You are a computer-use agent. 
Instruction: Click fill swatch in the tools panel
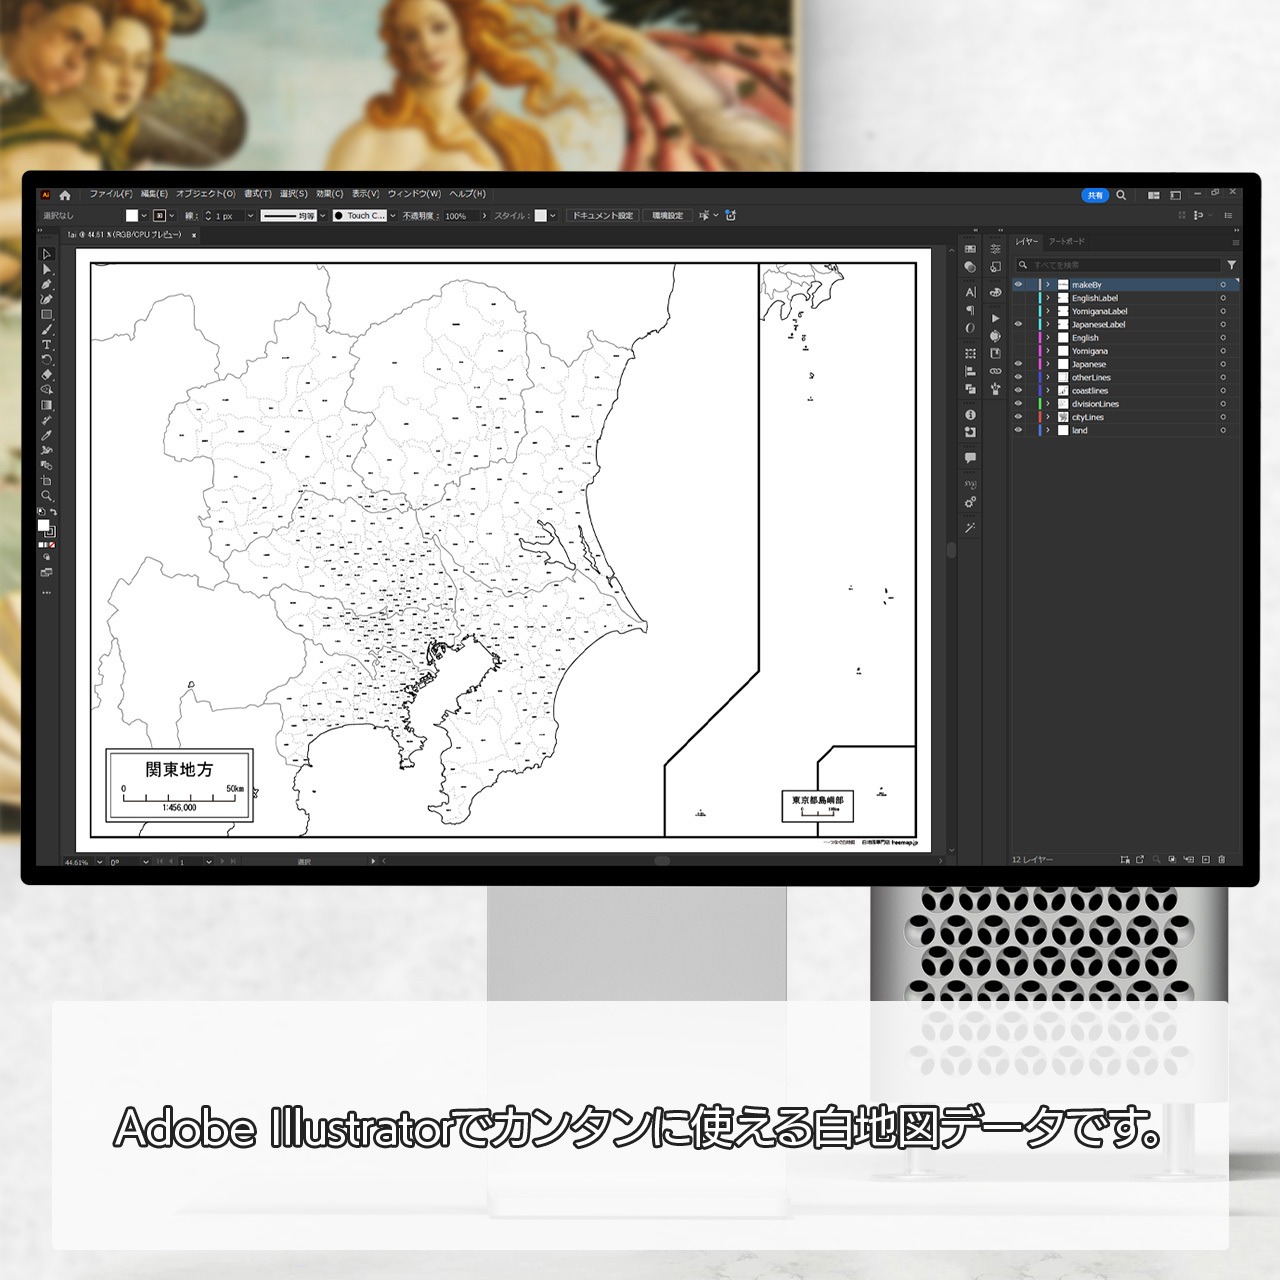pyautogui.click(x=43, y=525)
